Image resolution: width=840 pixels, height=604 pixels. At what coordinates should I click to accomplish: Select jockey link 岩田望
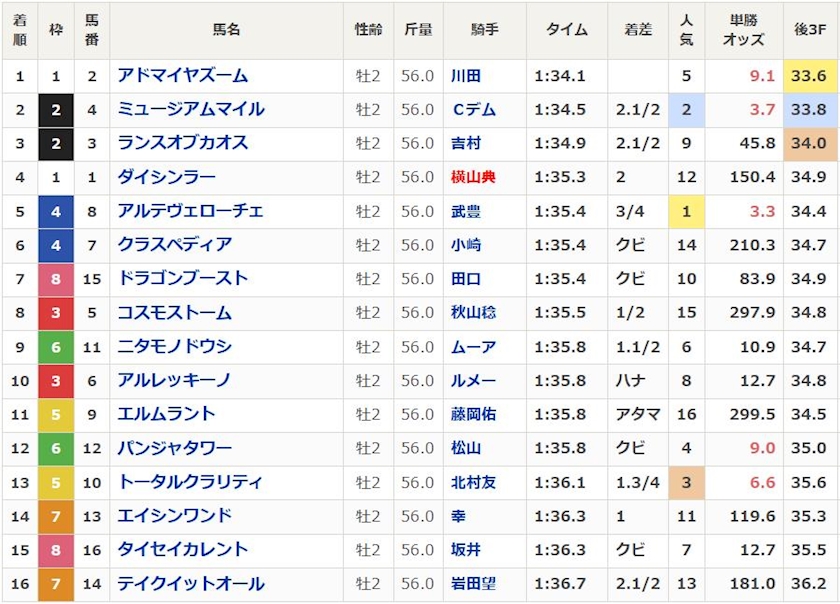(473, 584)
